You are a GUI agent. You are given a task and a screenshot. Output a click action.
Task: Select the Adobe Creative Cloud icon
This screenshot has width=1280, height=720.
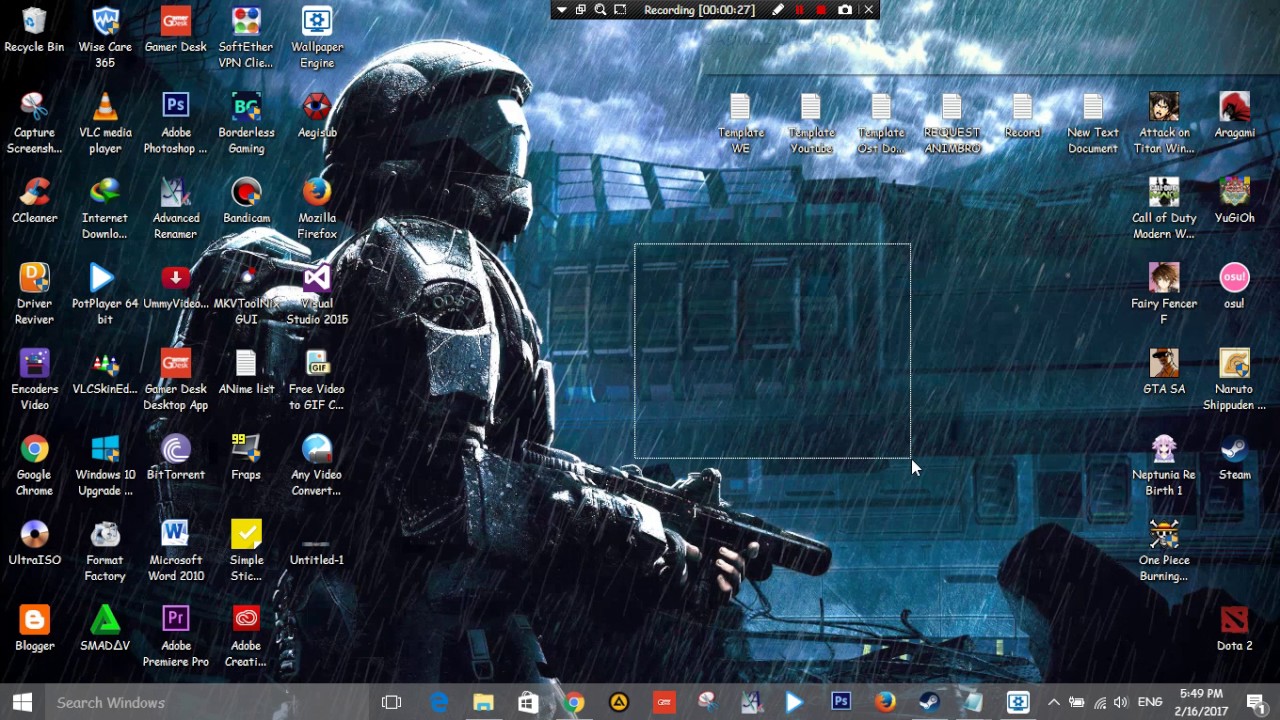point(246,636)
